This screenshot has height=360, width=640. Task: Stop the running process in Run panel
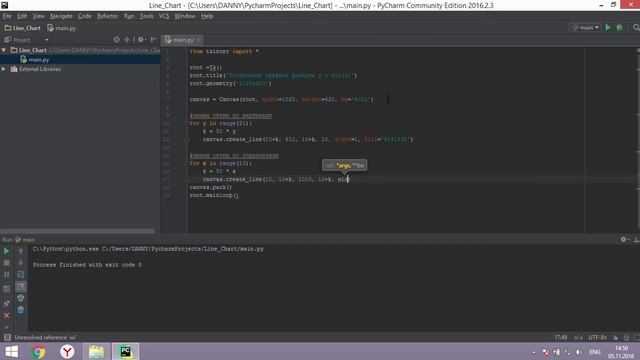[x=7, y=263]
